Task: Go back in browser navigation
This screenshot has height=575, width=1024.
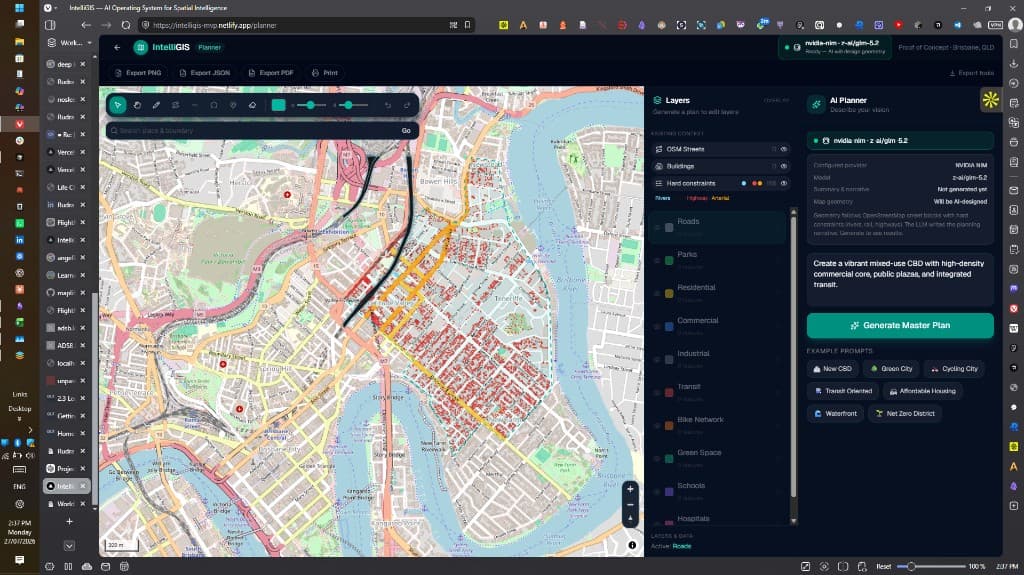Action: [86, 25]
